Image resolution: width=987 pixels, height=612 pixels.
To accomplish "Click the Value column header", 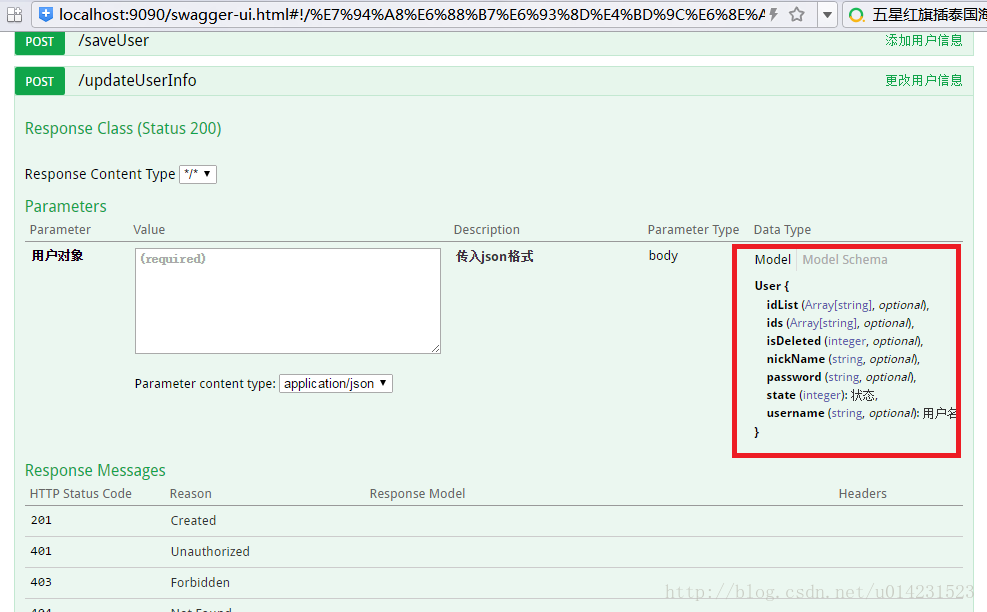I will [149, 230].
